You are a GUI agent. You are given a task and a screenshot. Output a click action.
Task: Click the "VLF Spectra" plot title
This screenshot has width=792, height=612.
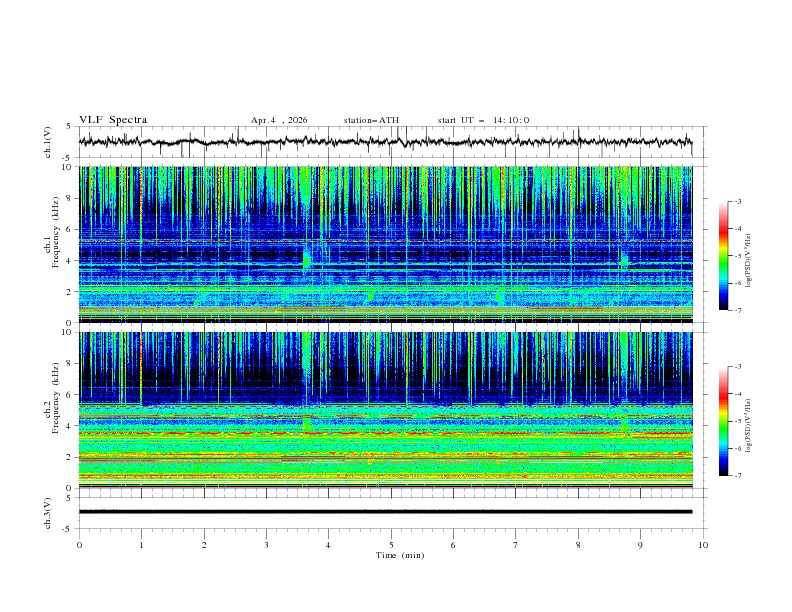coord(113,120)
